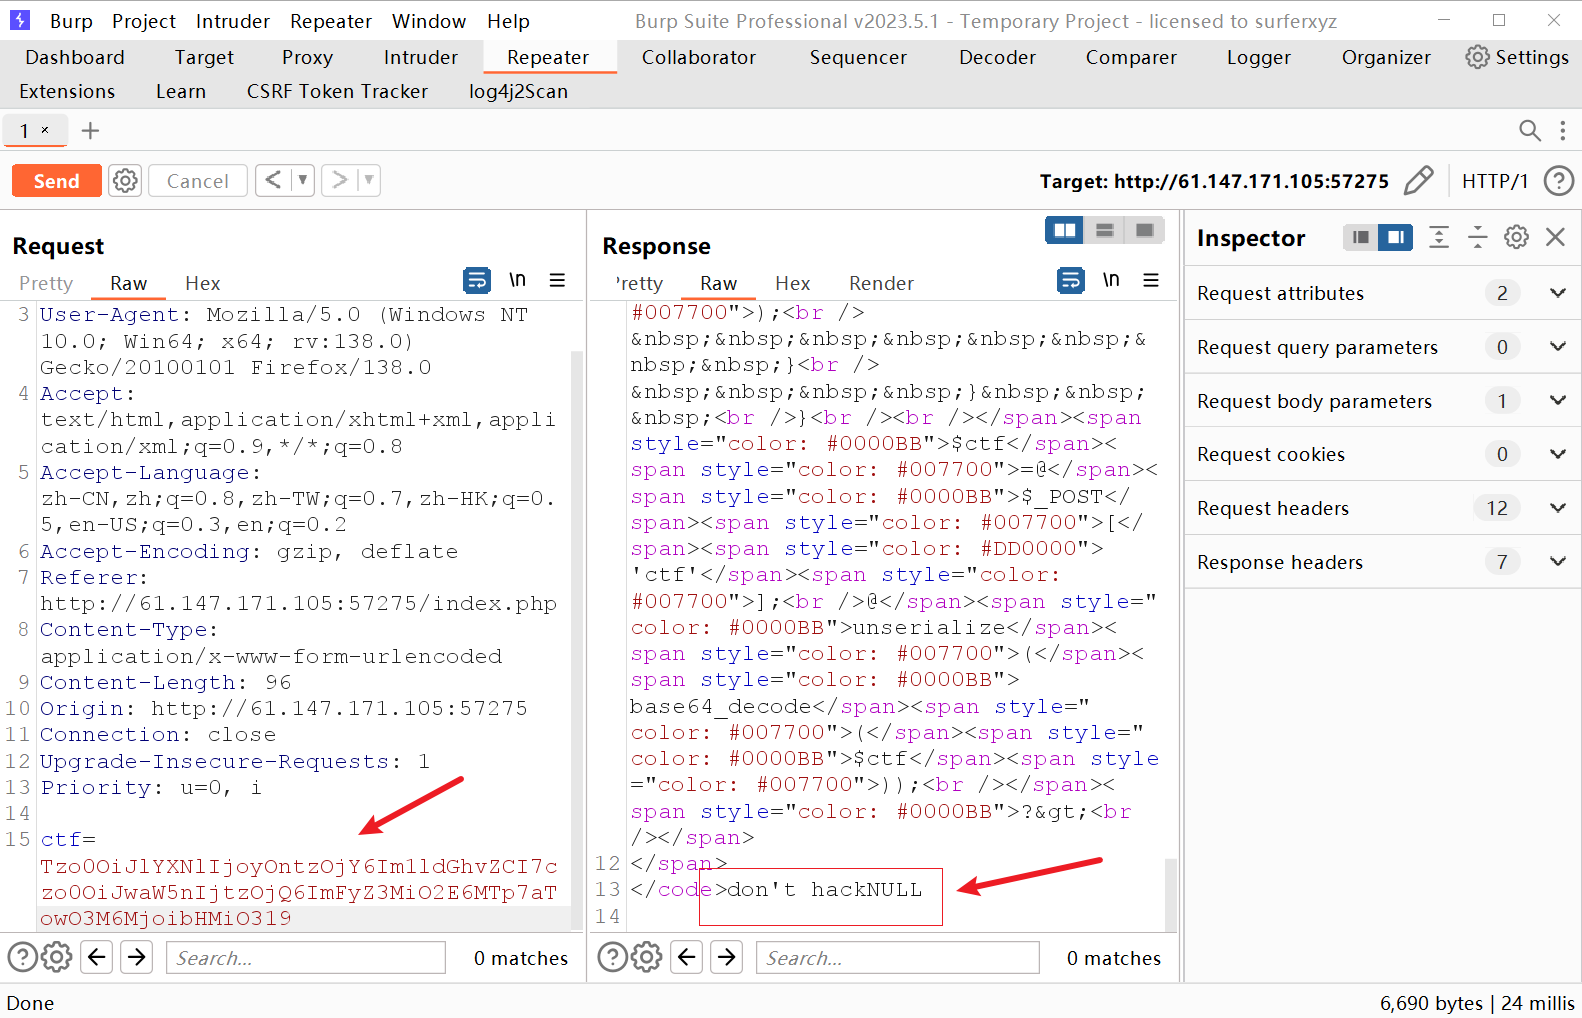Open Response search help icon
Screen dimensions: 1582x1018
(x=612, y=957)
